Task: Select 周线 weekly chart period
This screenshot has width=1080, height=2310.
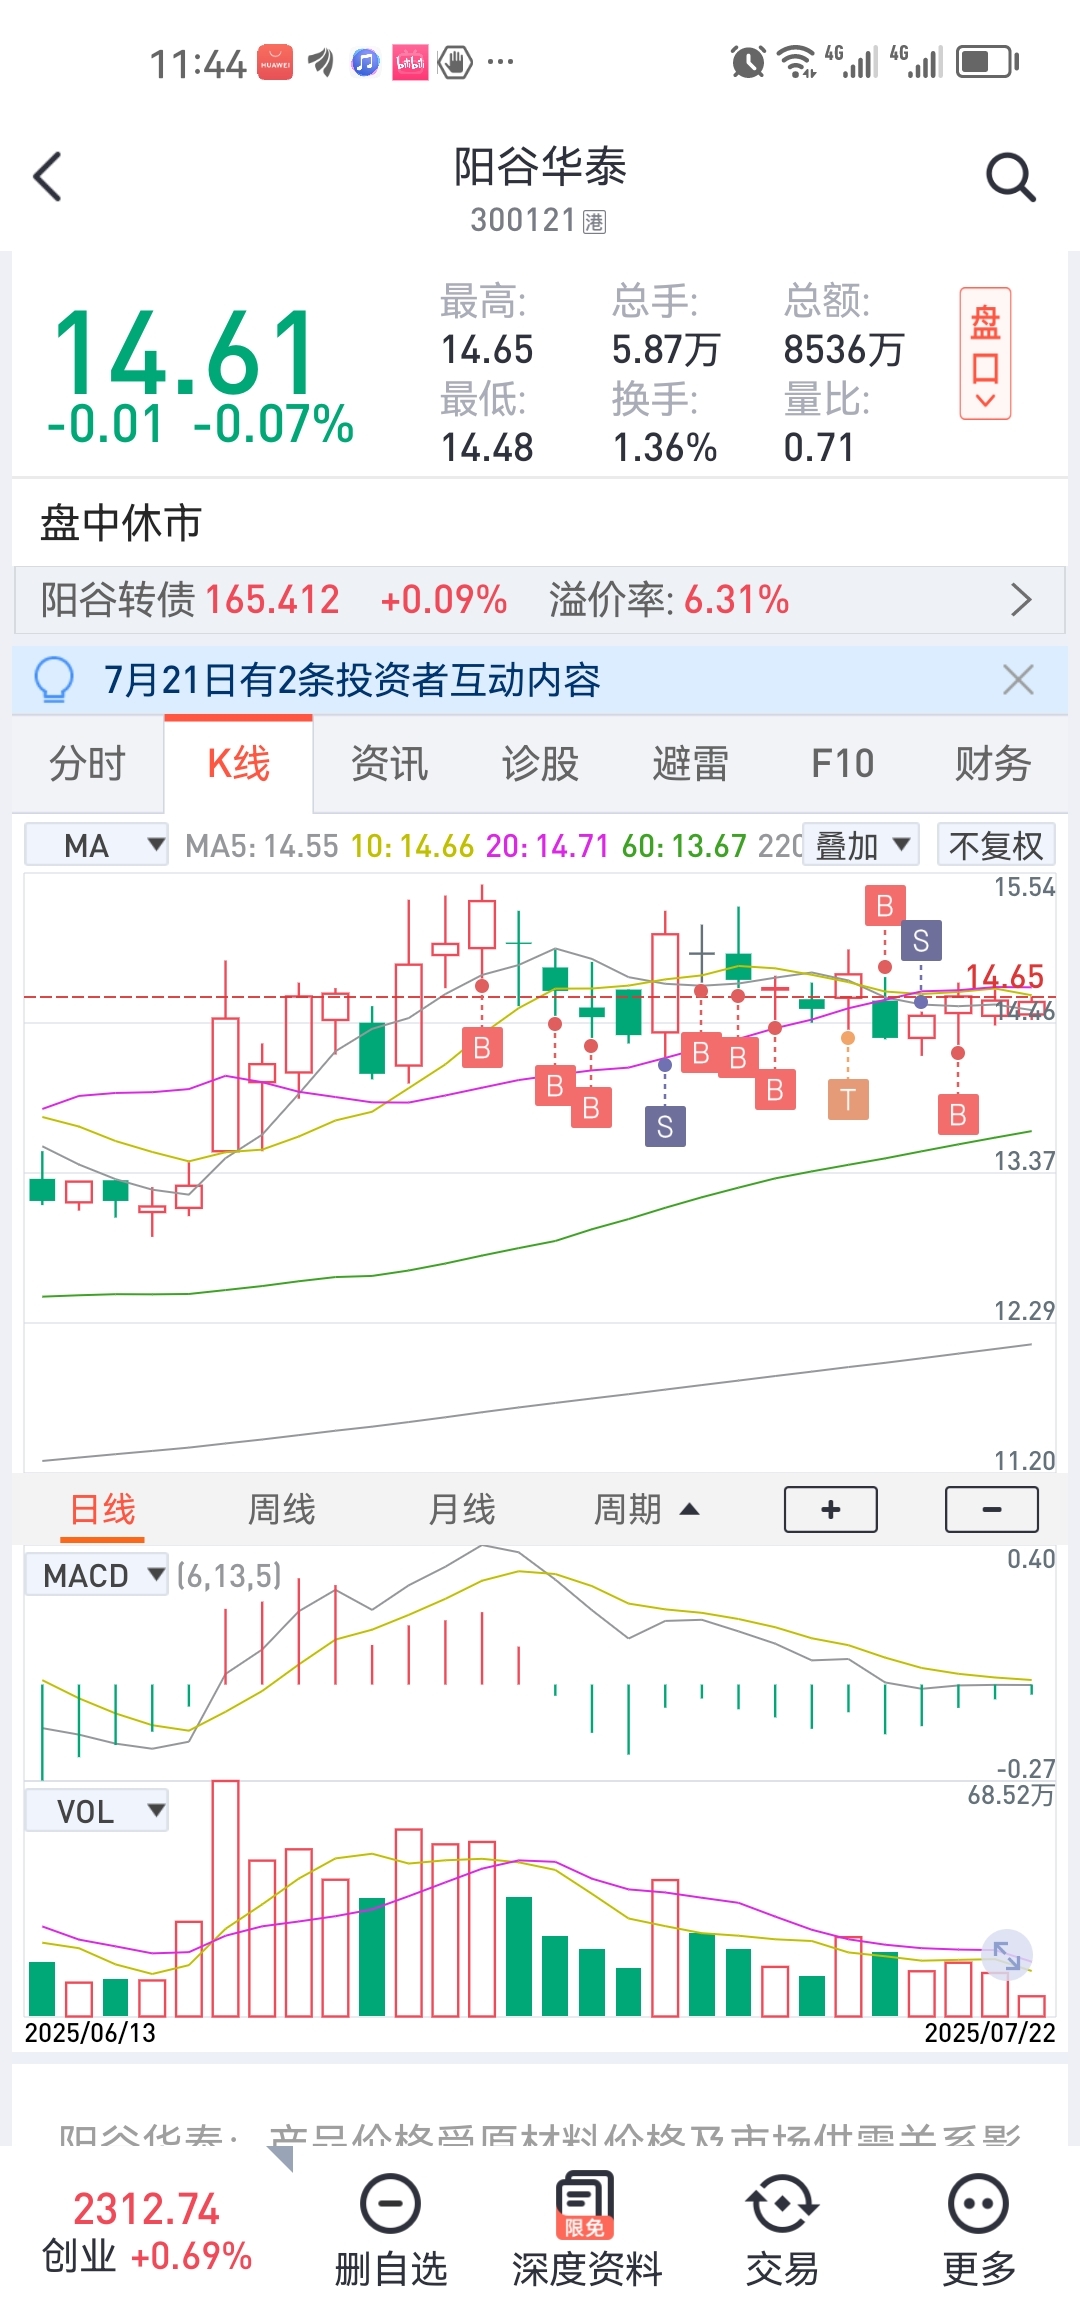Action: pyautogui.click(x=282, y=1509)
